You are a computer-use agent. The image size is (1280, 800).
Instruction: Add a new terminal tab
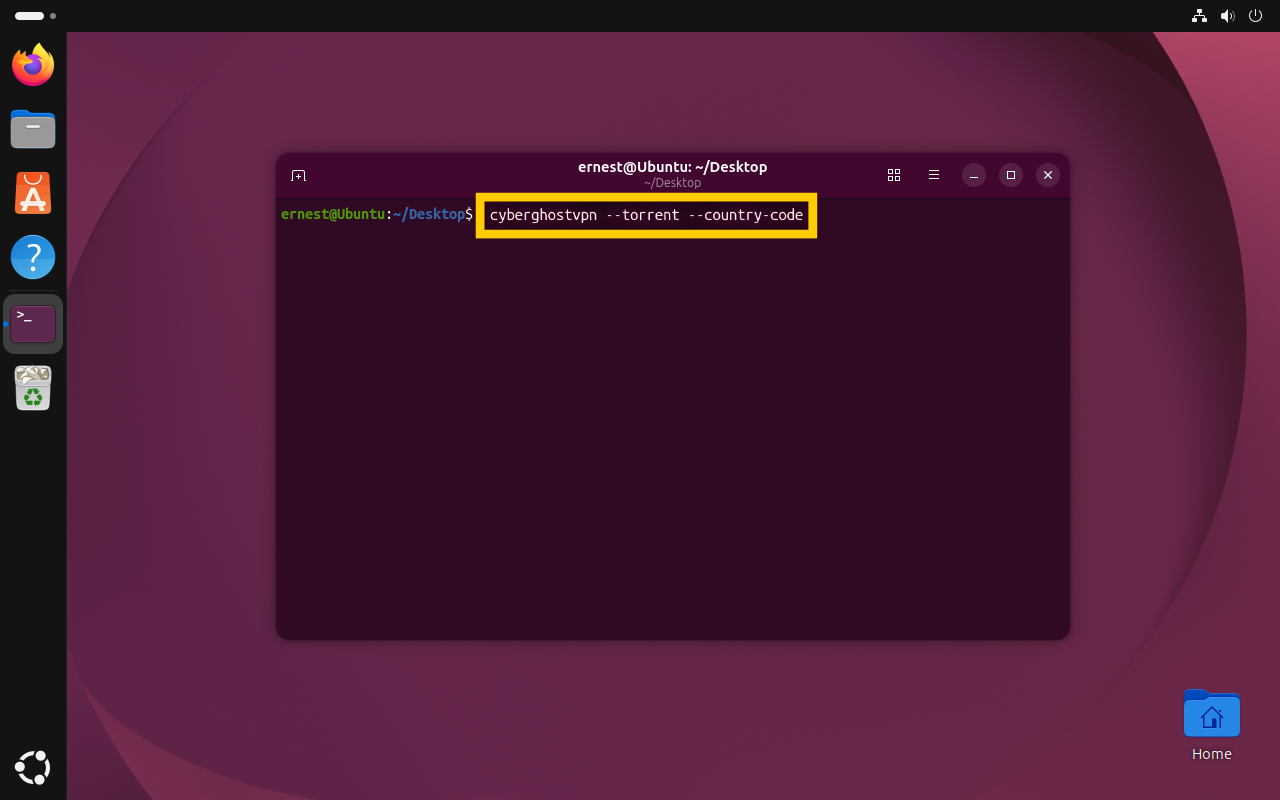(298, 175)
